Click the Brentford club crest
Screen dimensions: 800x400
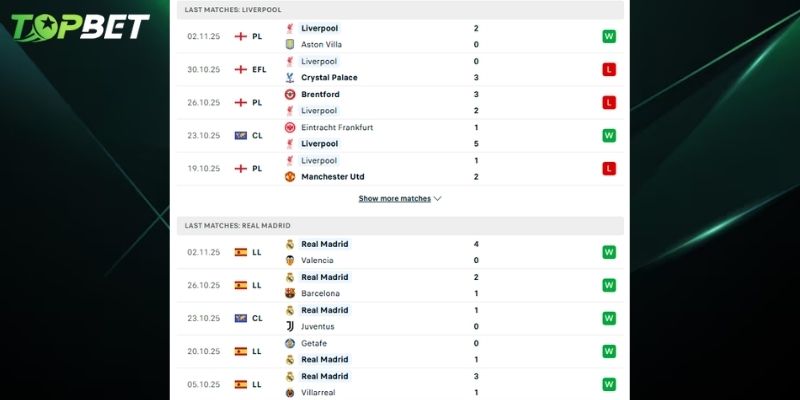point(291,94)
